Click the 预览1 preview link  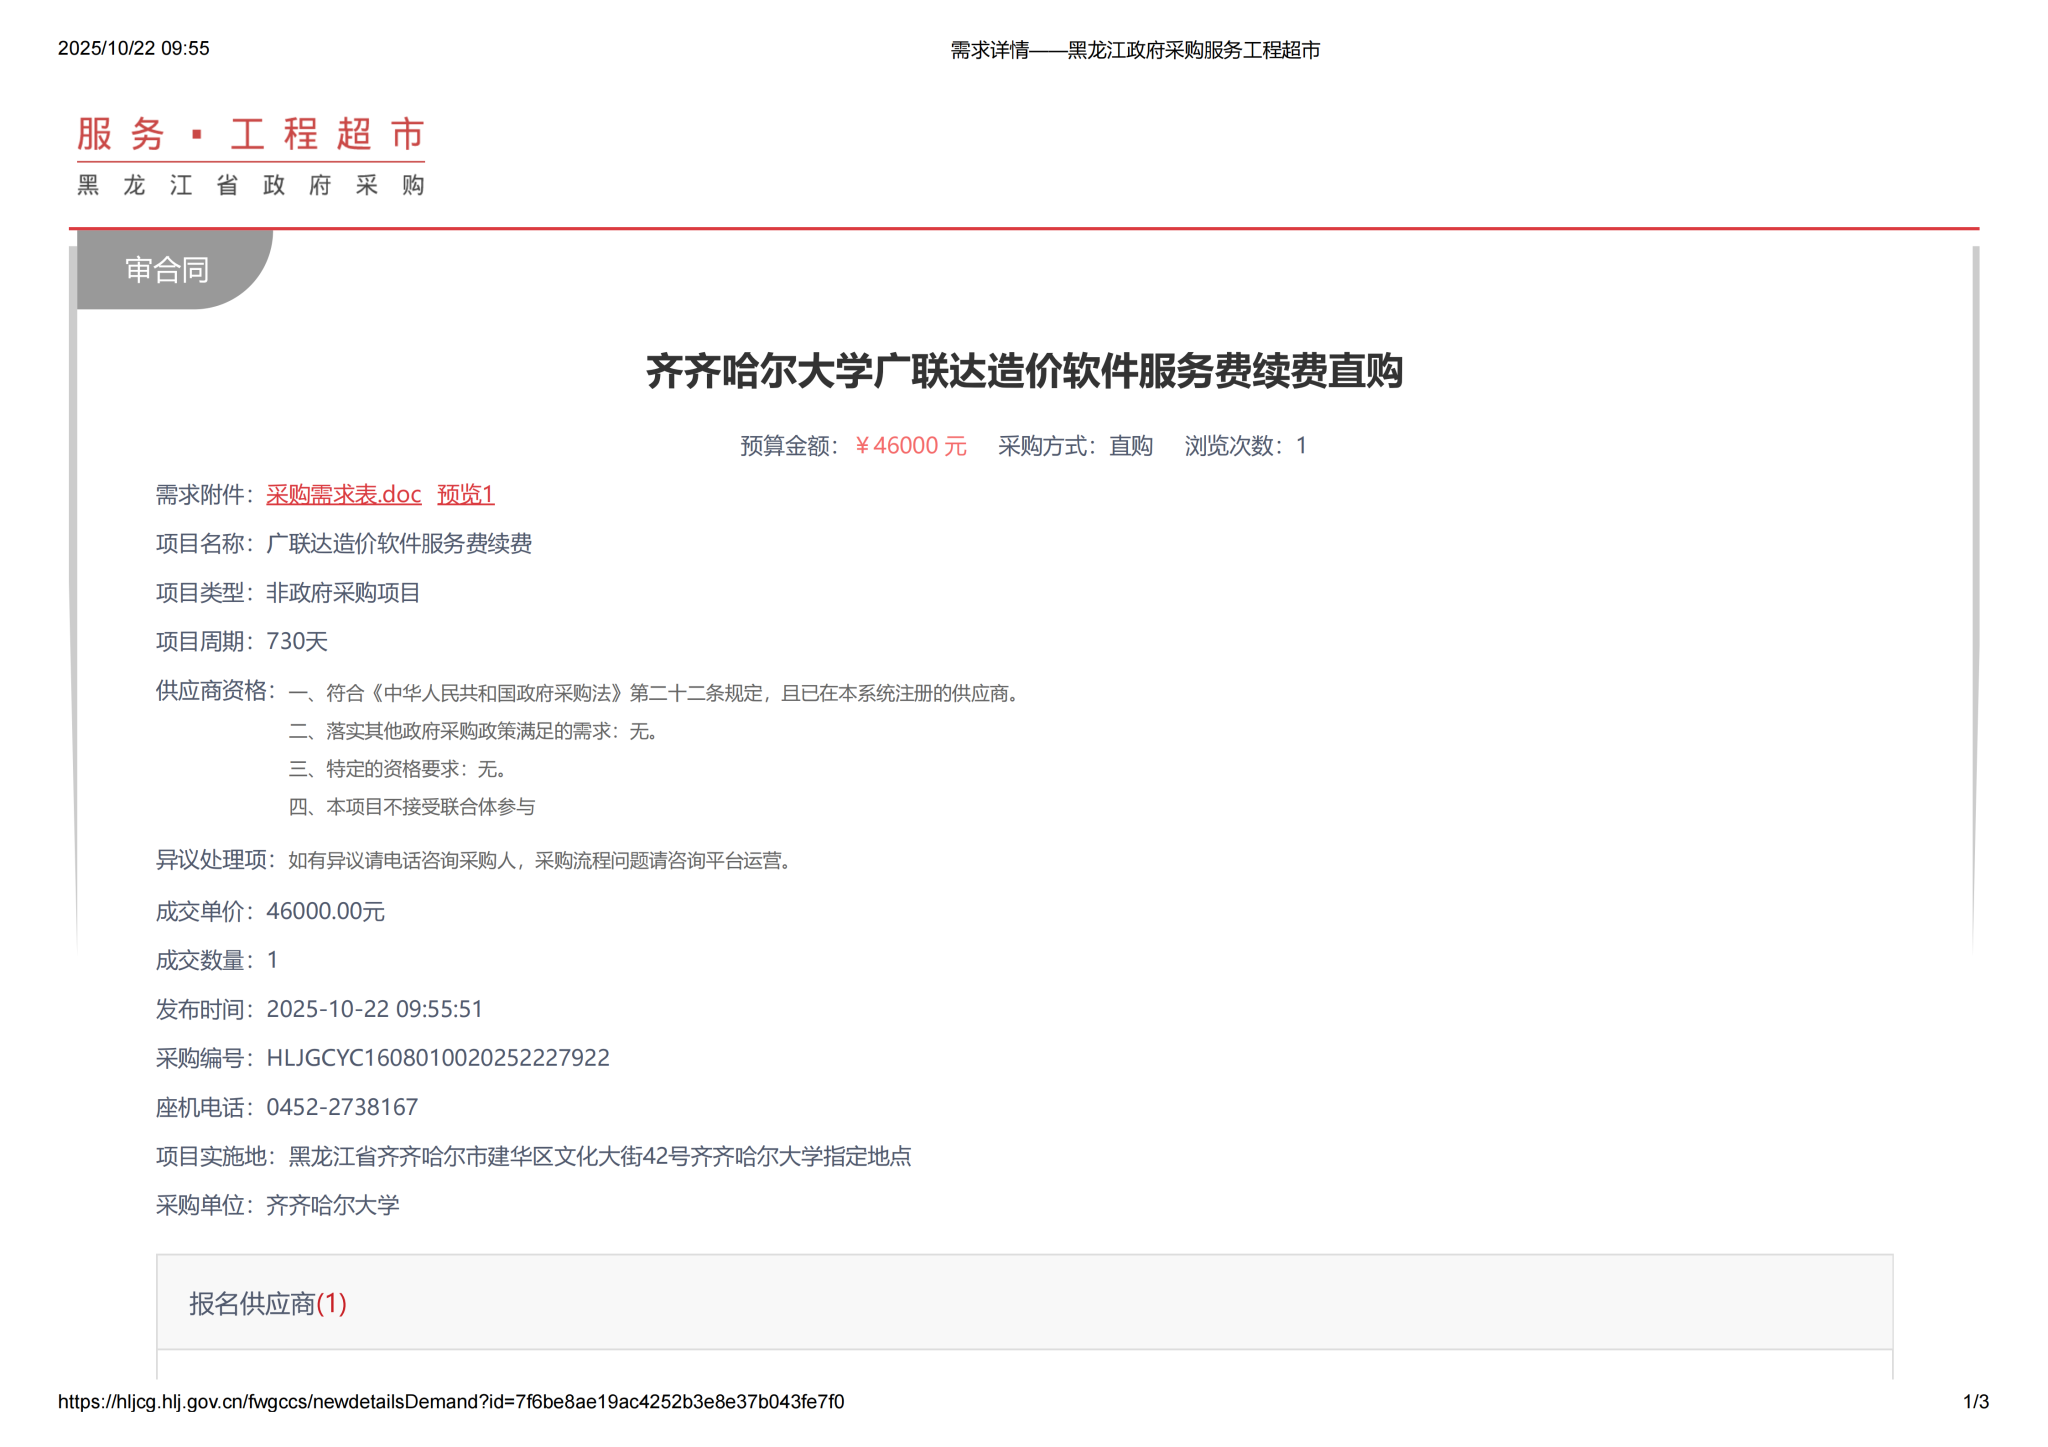coord(465,495)
